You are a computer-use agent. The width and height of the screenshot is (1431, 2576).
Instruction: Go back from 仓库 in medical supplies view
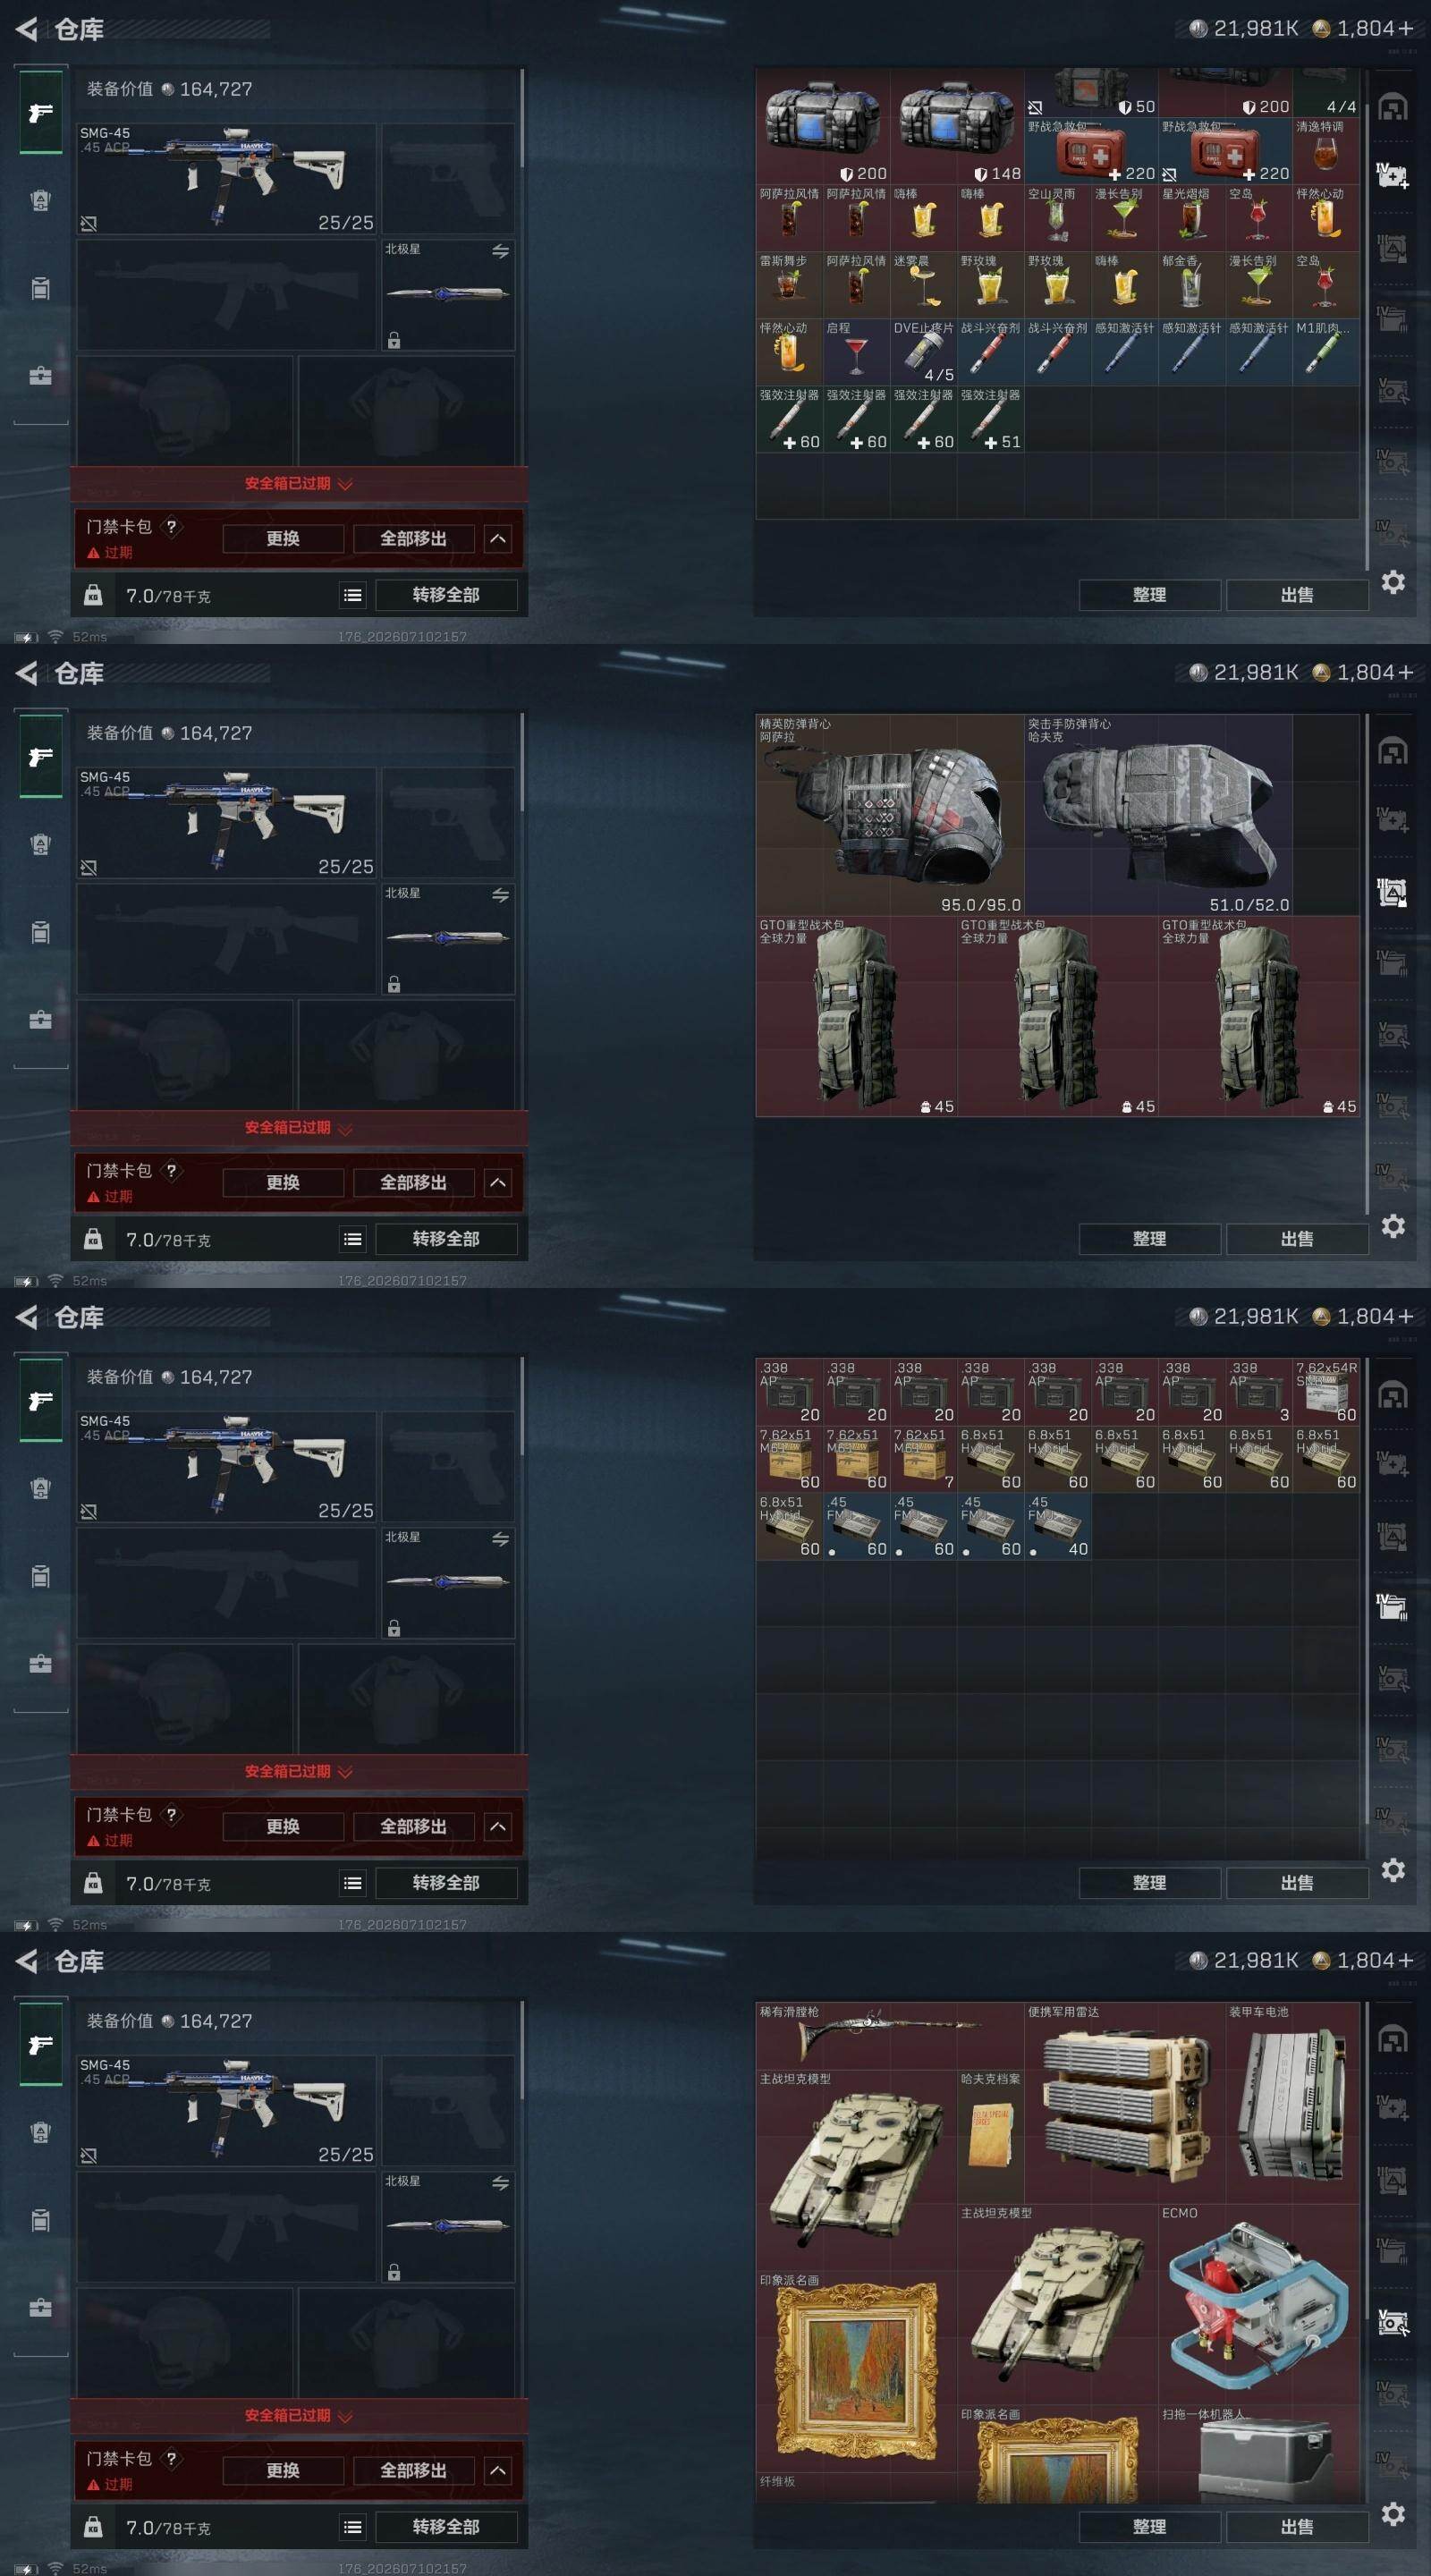pyautogui.click(x=27, y=29)
